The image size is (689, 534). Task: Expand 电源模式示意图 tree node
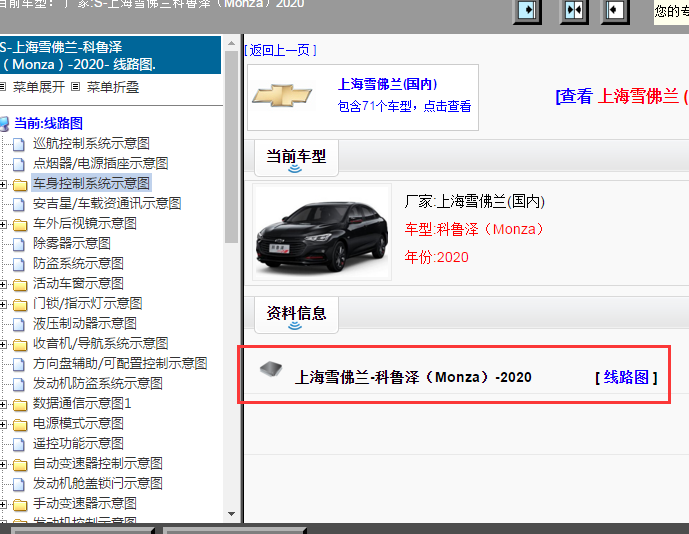pos(3,425)
